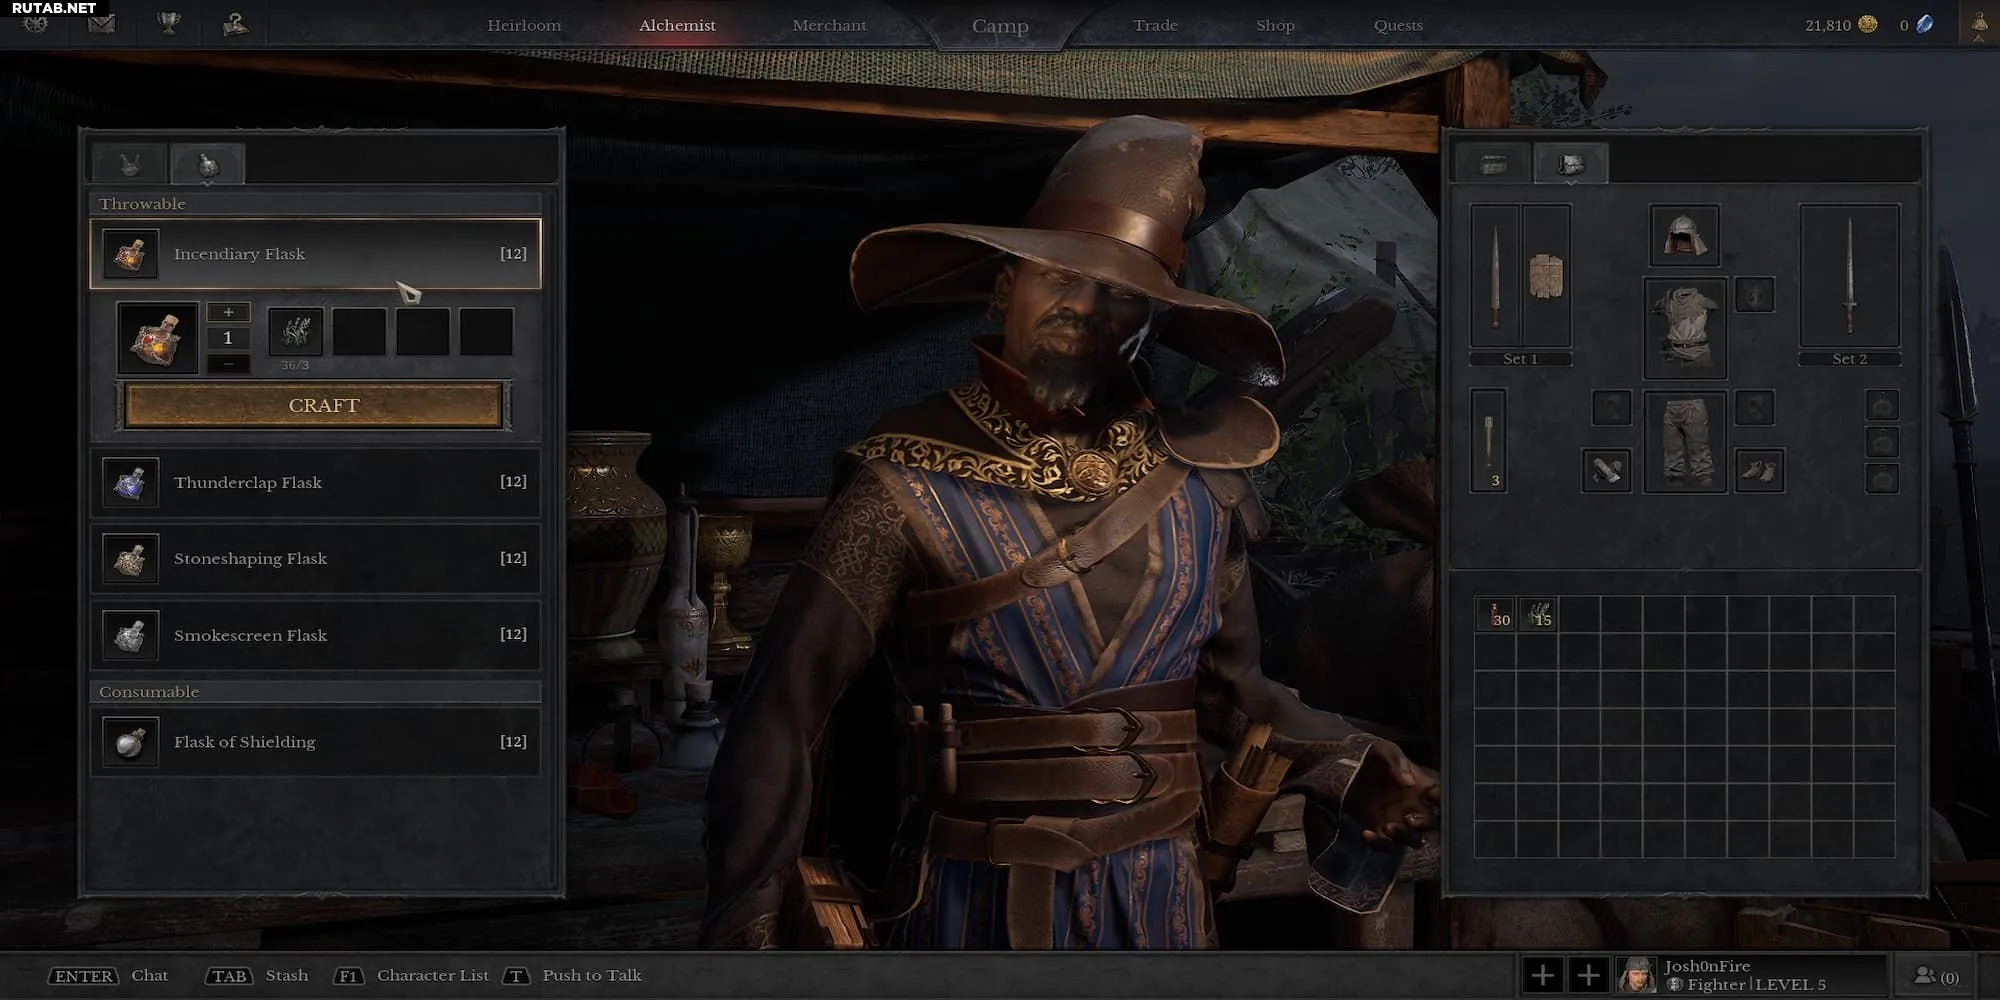Click the Set 1 shield slot
Viewport: 2000px width, 1000px height.
tap(1546, 276)
